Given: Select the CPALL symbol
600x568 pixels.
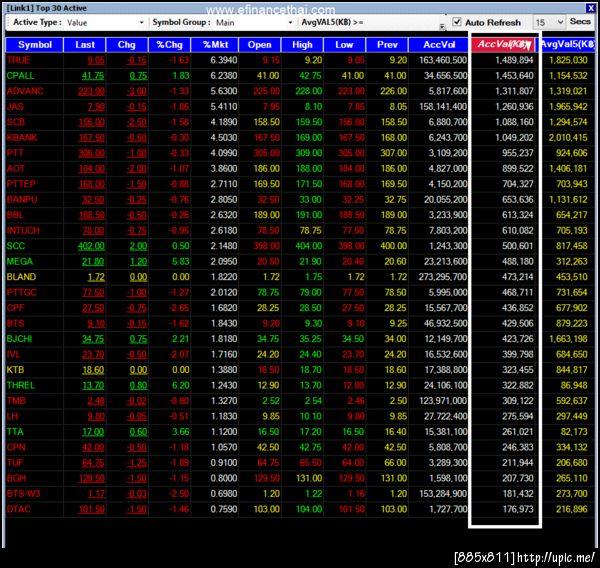Looking at the screenshot, I should pos(21,76).
